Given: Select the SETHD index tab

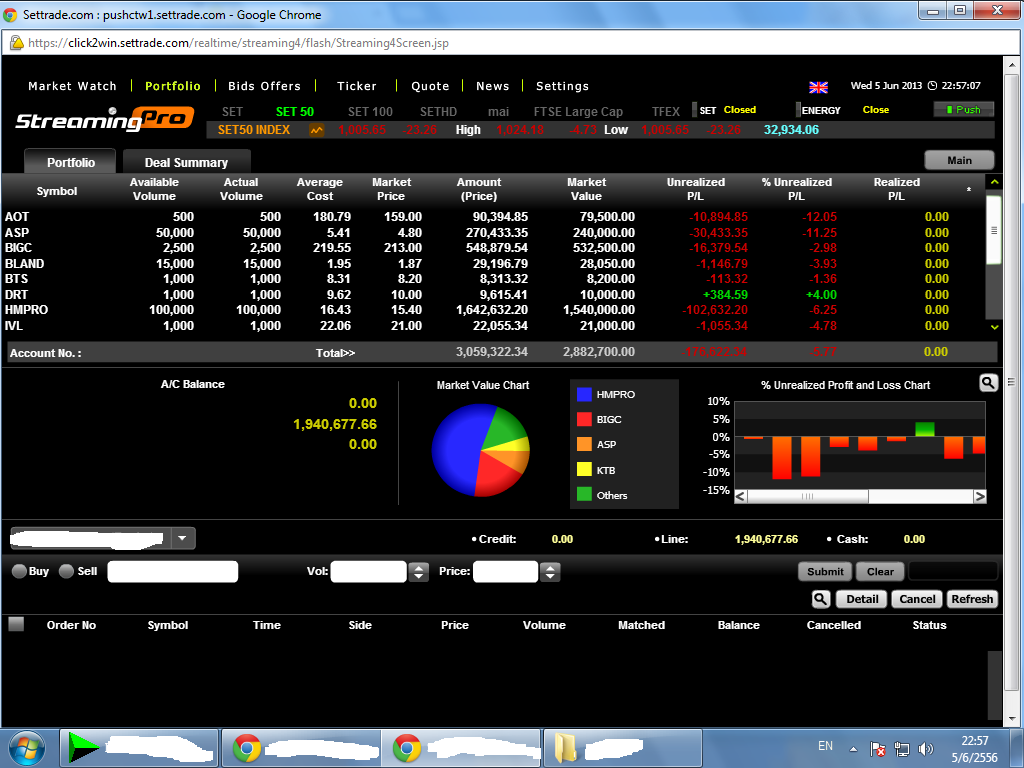Looking at the screenshot, I should 438,112.
